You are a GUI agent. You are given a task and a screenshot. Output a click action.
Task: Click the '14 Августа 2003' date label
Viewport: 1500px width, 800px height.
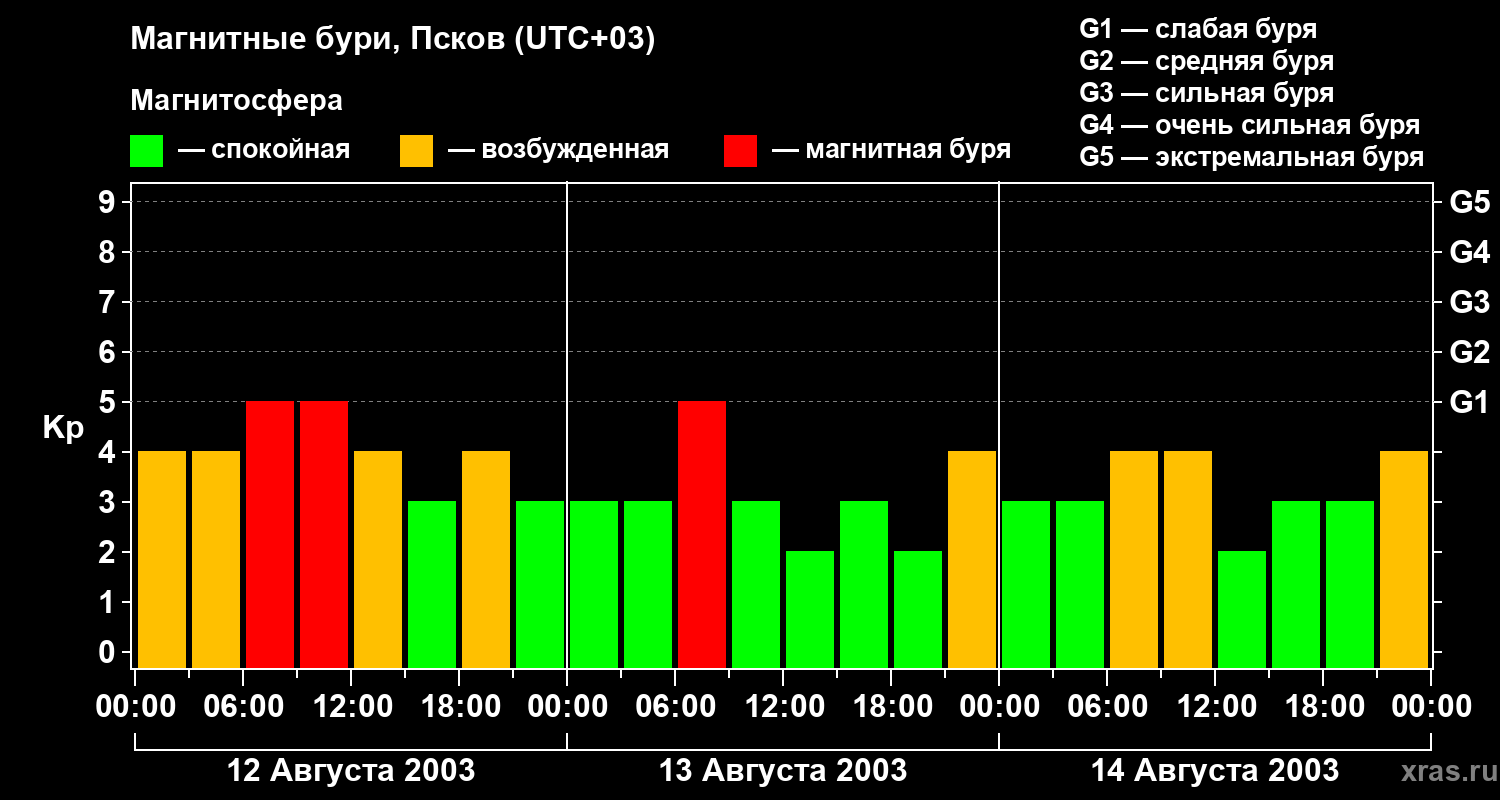click(1214, 771)
